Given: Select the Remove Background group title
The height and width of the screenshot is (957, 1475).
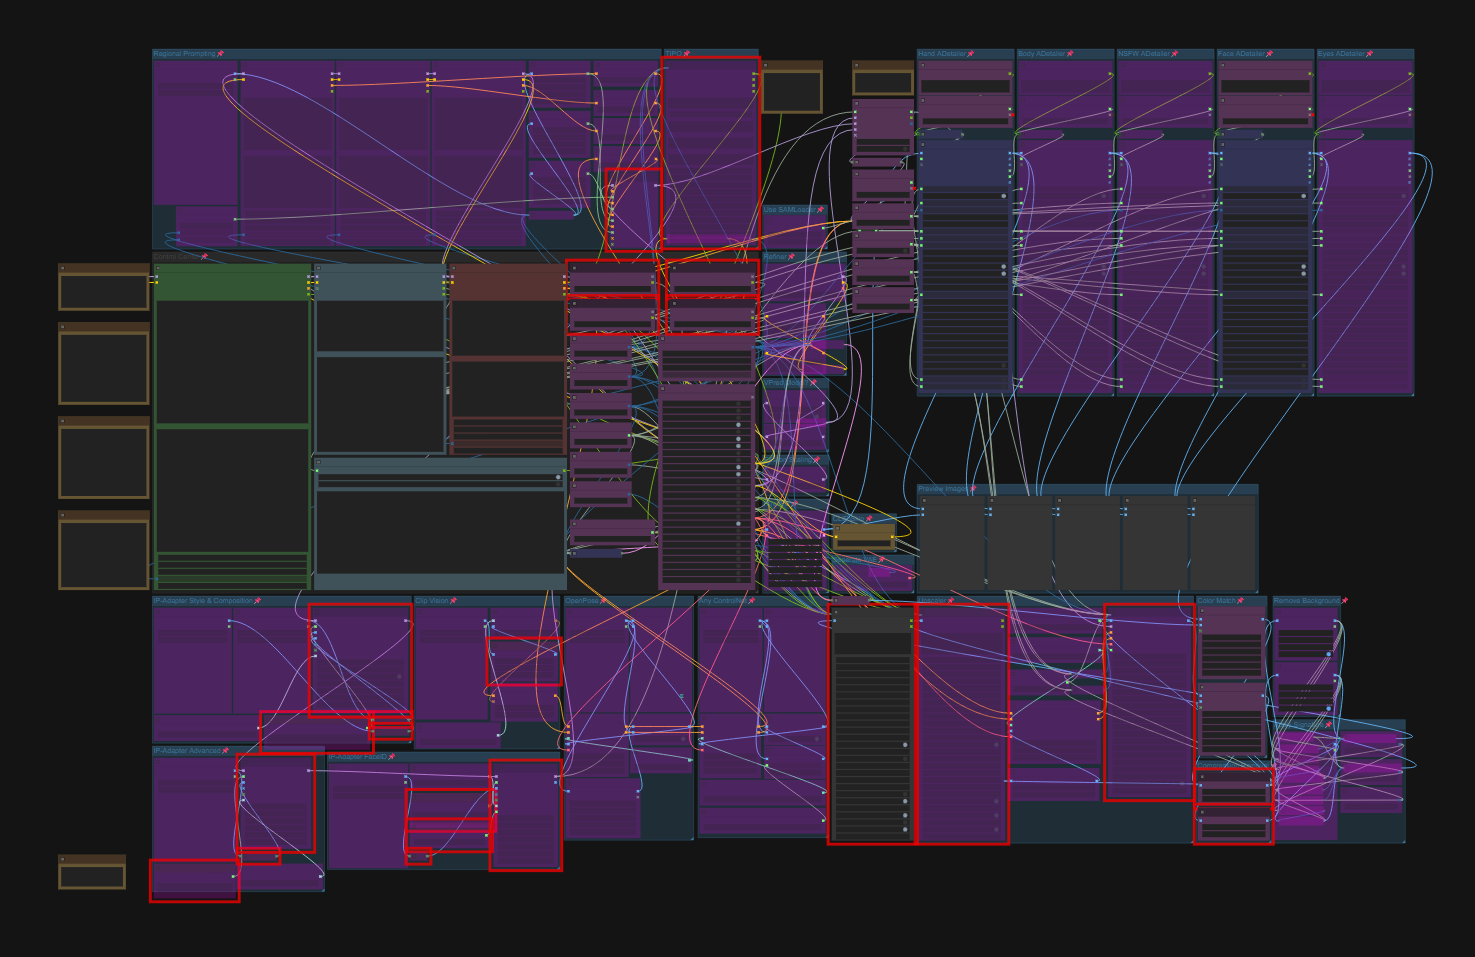Looking at the screenshot, I should tap(1307, 601).
